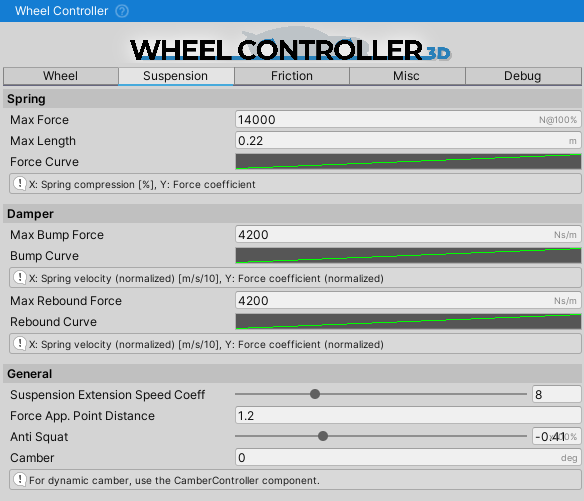The height and width of the screenshot is (501, 584).
Task: Click the Force App. Point Distance field
Action: click(408, 415)
